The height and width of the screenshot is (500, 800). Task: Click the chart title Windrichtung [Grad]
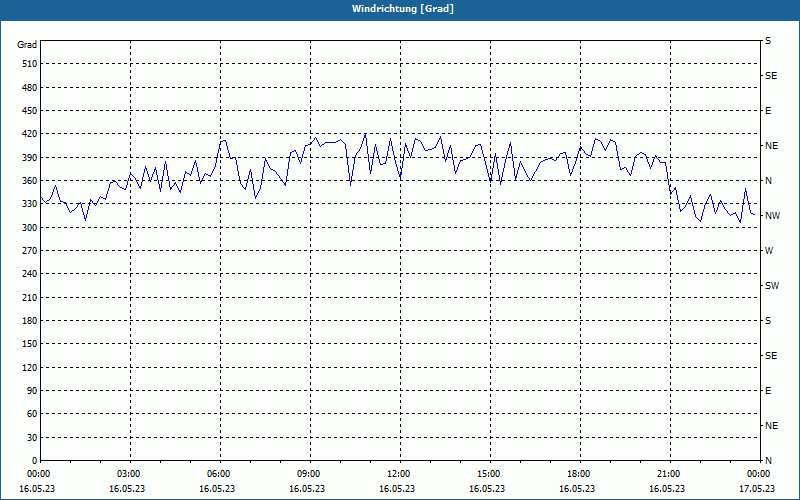click(x=403, y=9)
